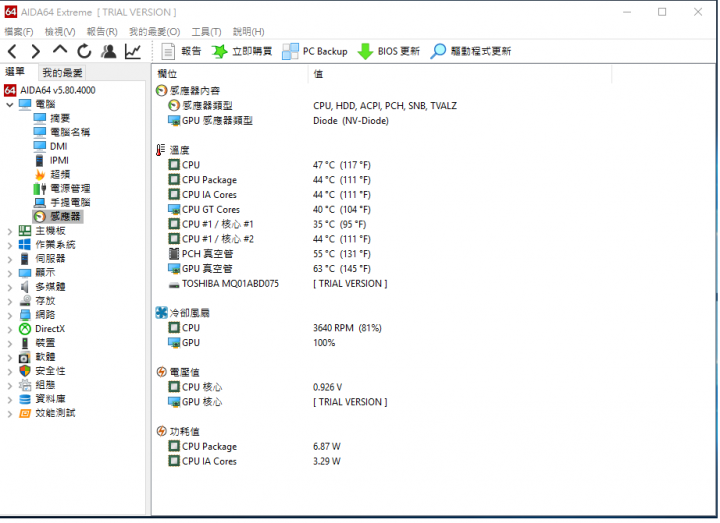Select 感應器 sensor item
Image resolution: width=720 pixels, height=523 pixels.
(57, 216)
